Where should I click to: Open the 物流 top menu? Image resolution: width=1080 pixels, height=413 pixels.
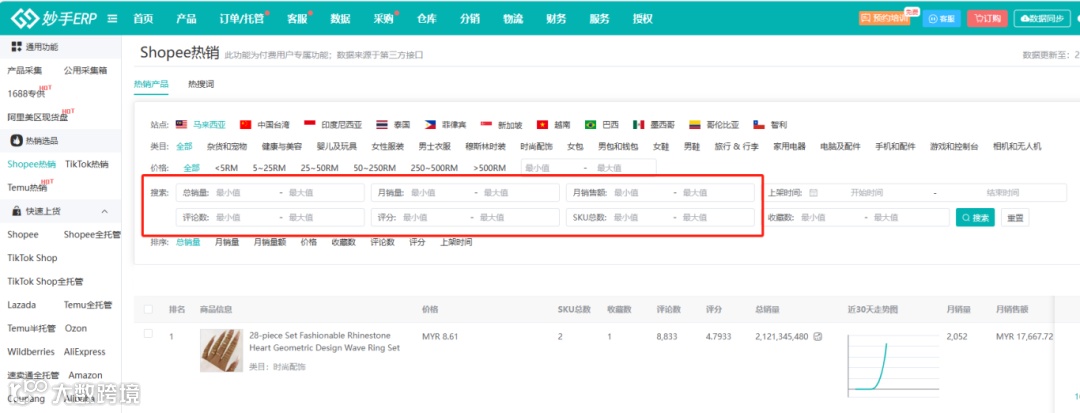[x=512, y=19]
